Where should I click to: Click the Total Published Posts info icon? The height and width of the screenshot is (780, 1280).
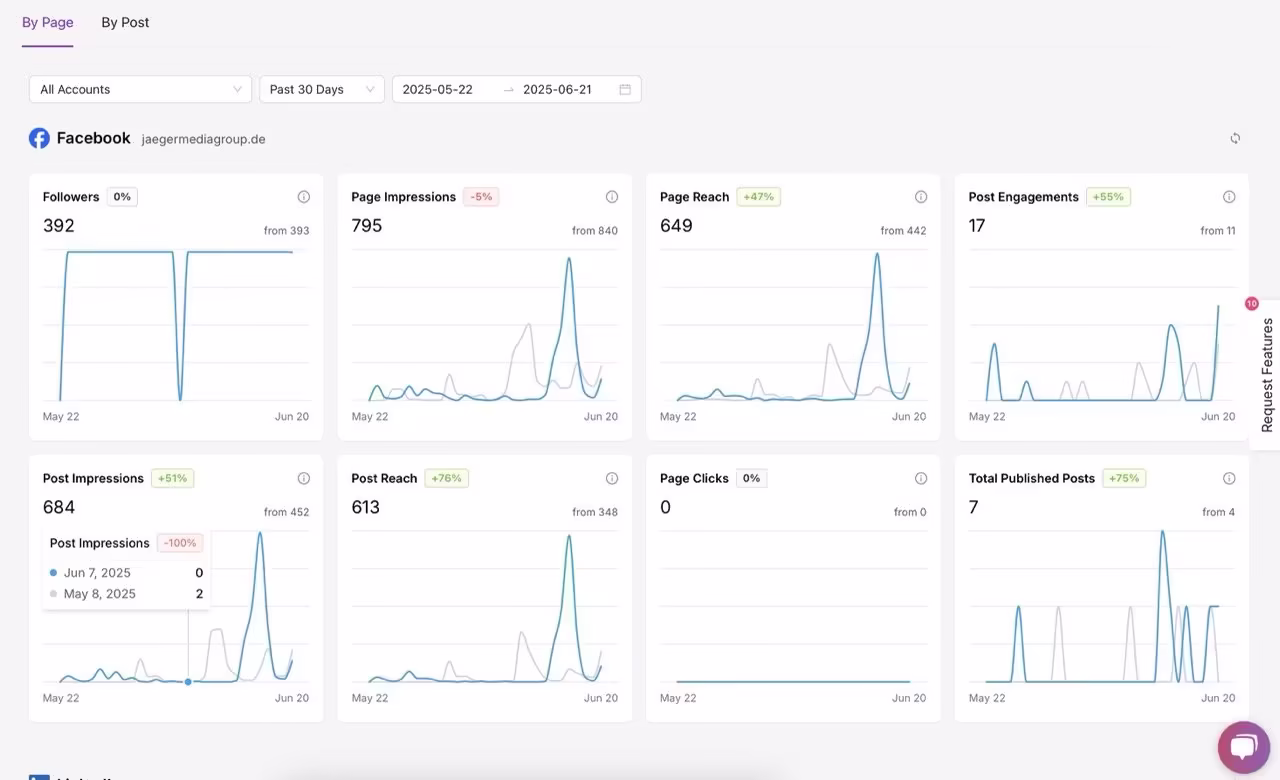click(1229, 479)
